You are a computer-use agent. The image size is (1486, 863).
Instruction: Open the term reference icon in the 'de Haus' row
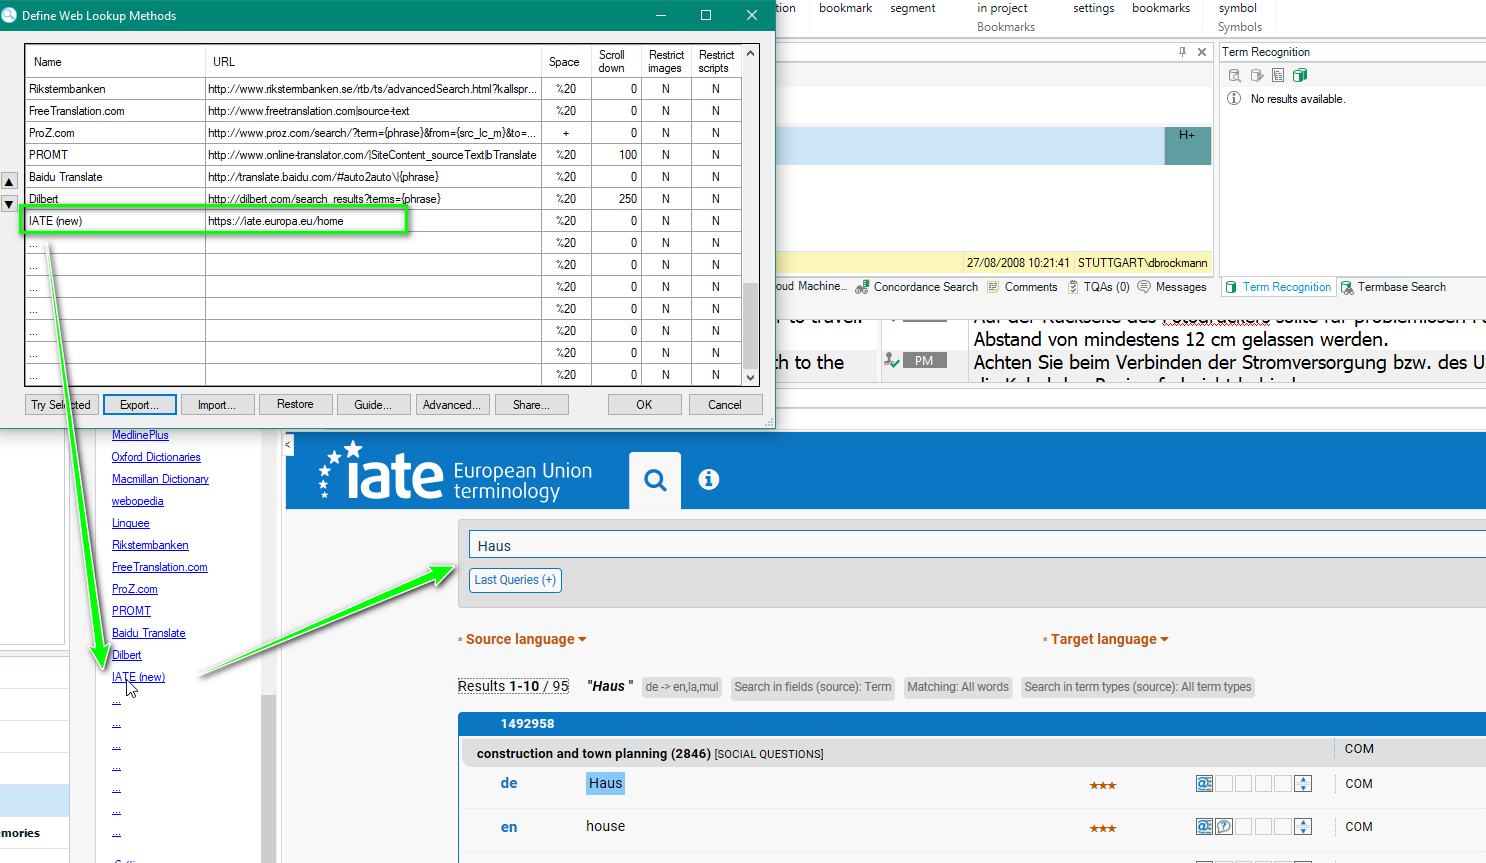click(x=1204, y=784)
